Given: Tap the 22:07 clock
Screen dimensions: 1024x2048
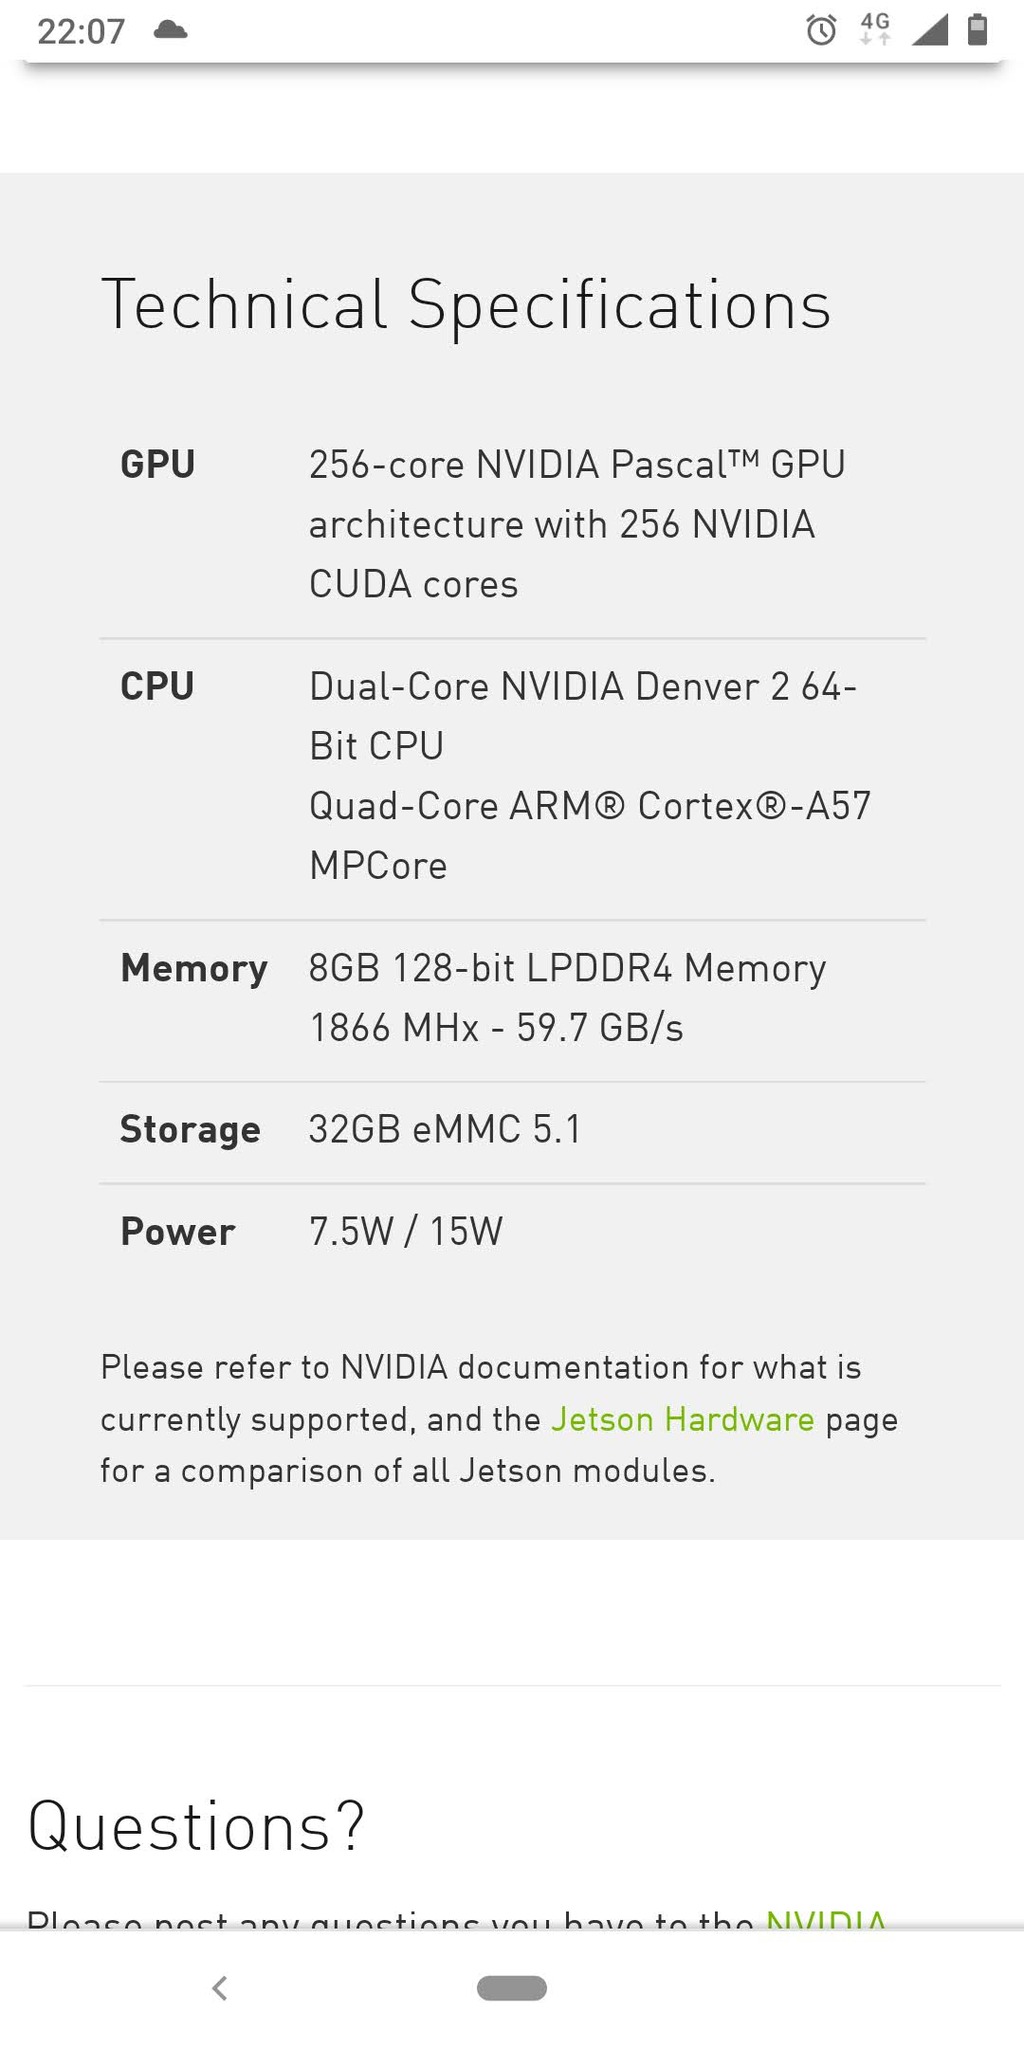Looking at the screenshot, I should tap(81, 31).
